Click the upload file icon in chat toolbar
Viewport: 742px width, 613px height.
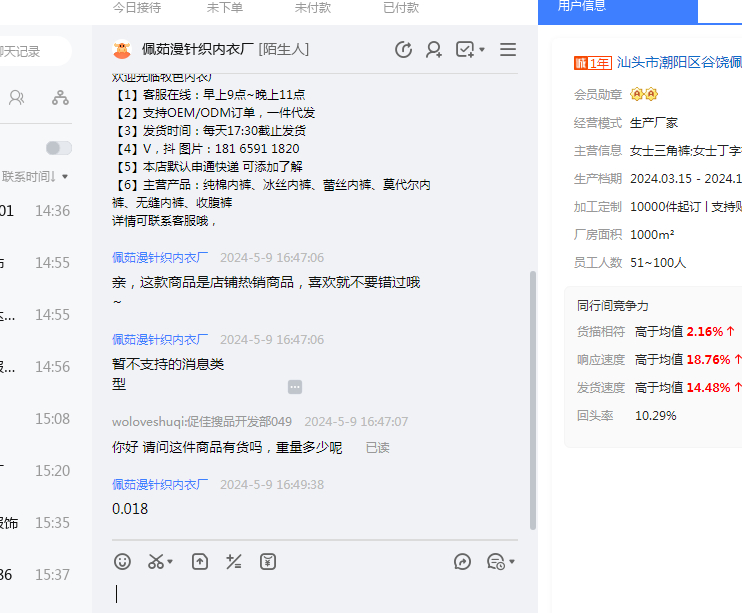pos(200,561)
